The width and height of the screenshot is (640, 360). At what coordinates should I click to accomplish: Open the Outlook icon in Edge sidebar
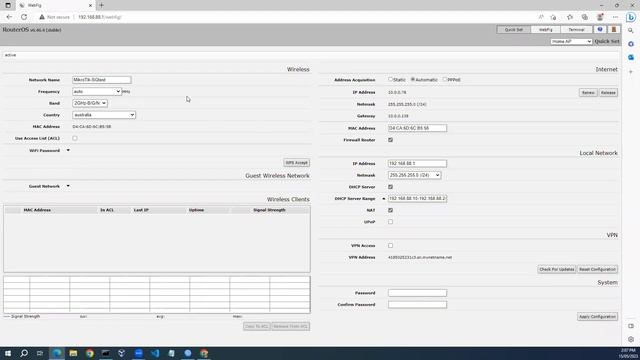click(631, 58)
